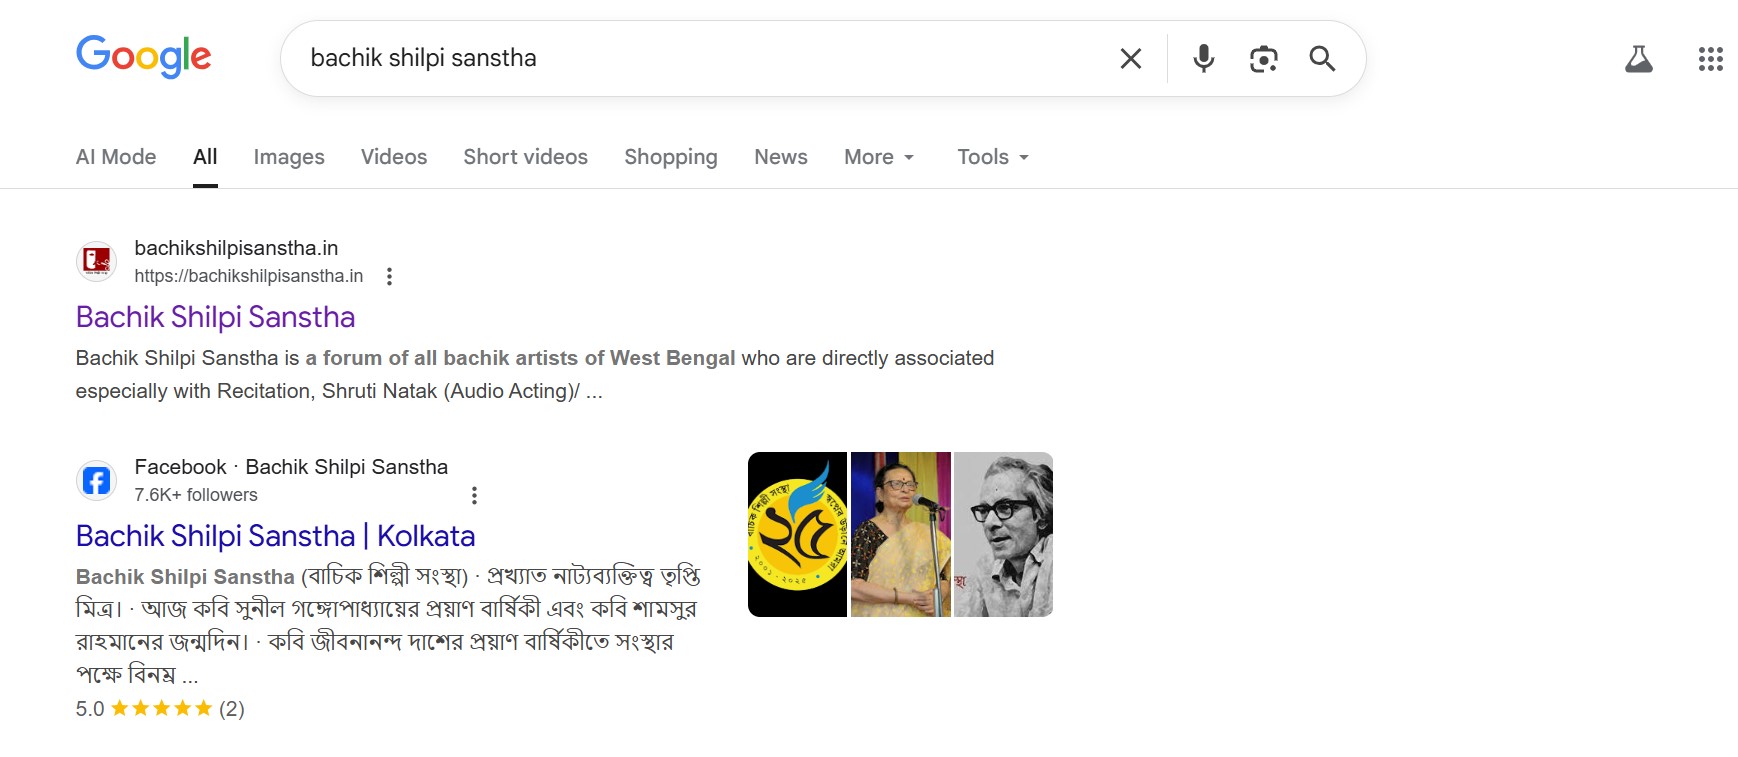Click the bachikshilpisanstha.in site favicon
The image size is (1738, 757).
coord(97,262)
